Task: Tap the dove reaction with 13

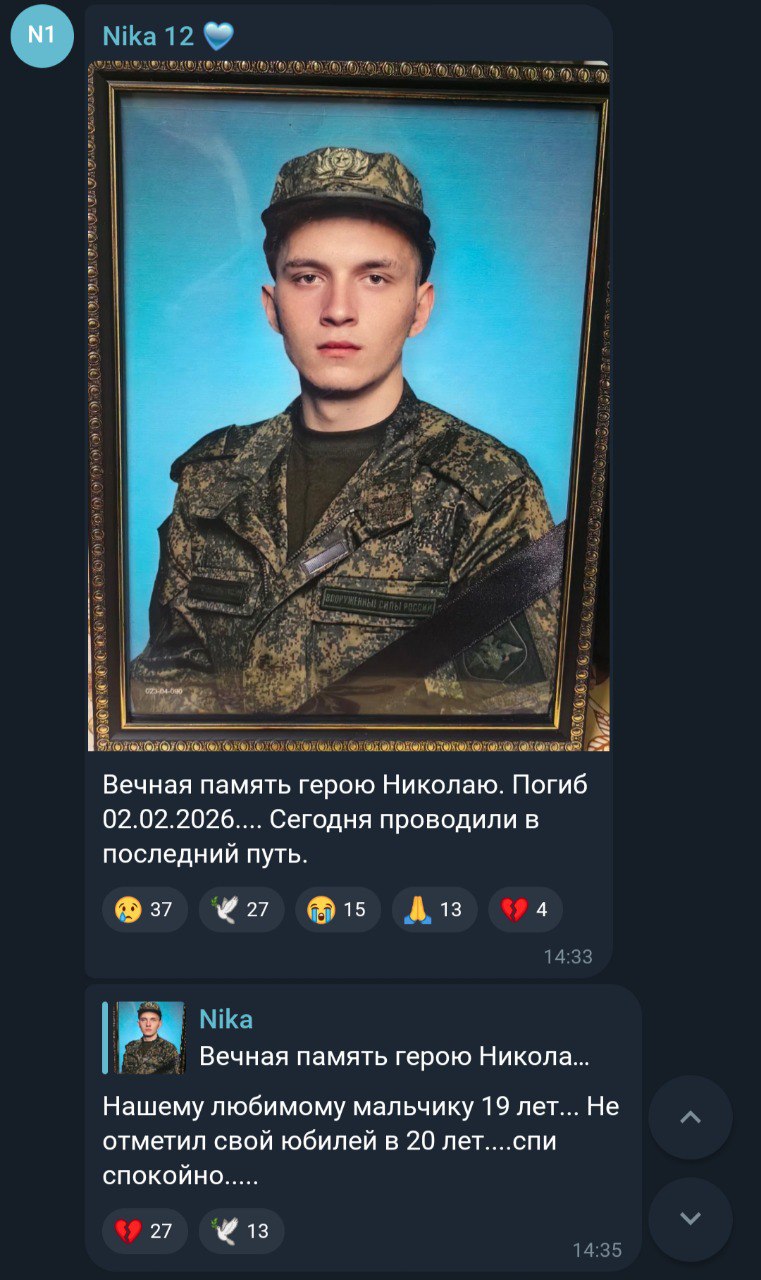Action: [241, 1231]
